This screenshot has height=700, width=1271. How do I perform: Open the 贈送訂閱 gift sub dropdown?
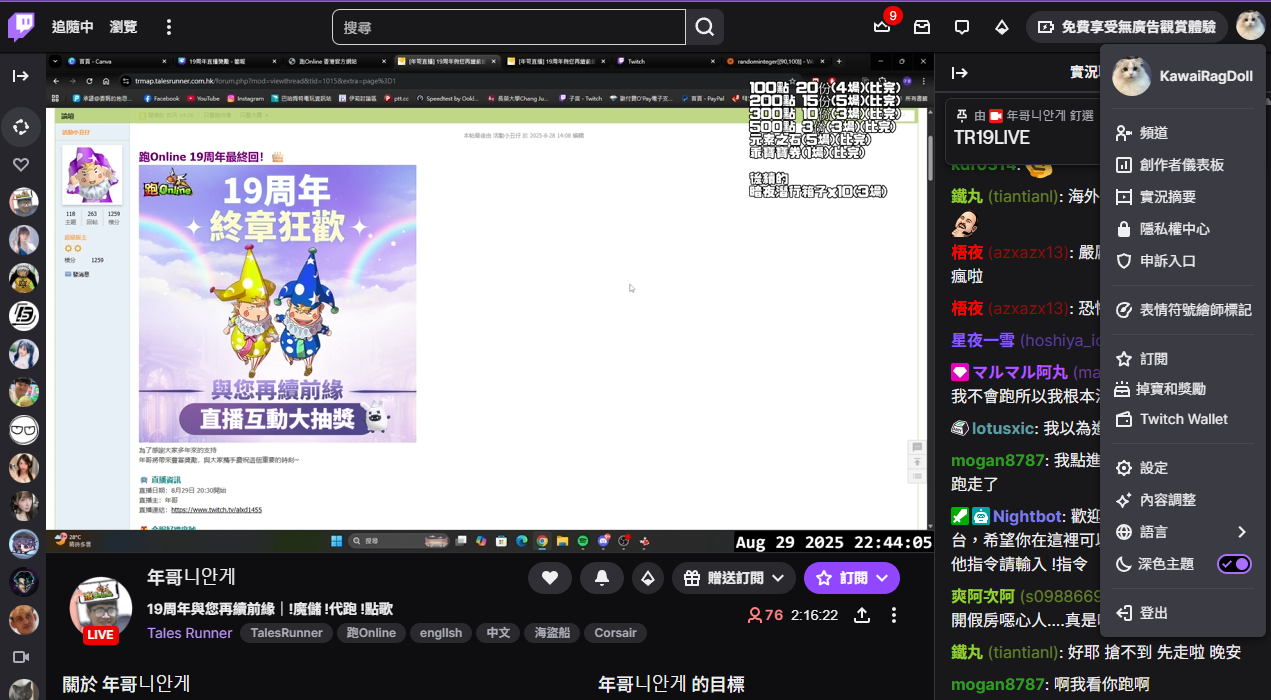(x=734, y=578)
